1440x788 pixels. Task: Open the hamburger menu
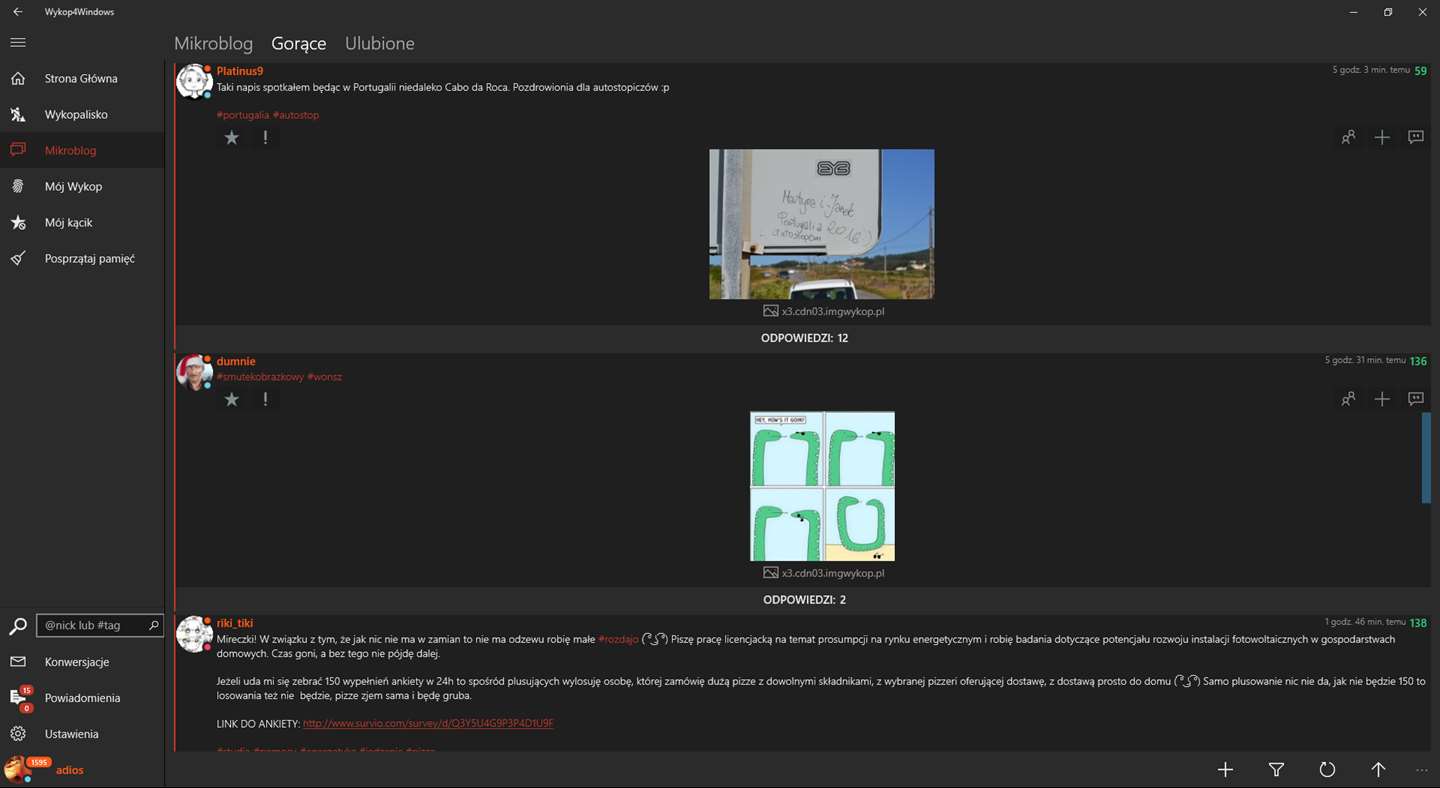pos(18,43)
